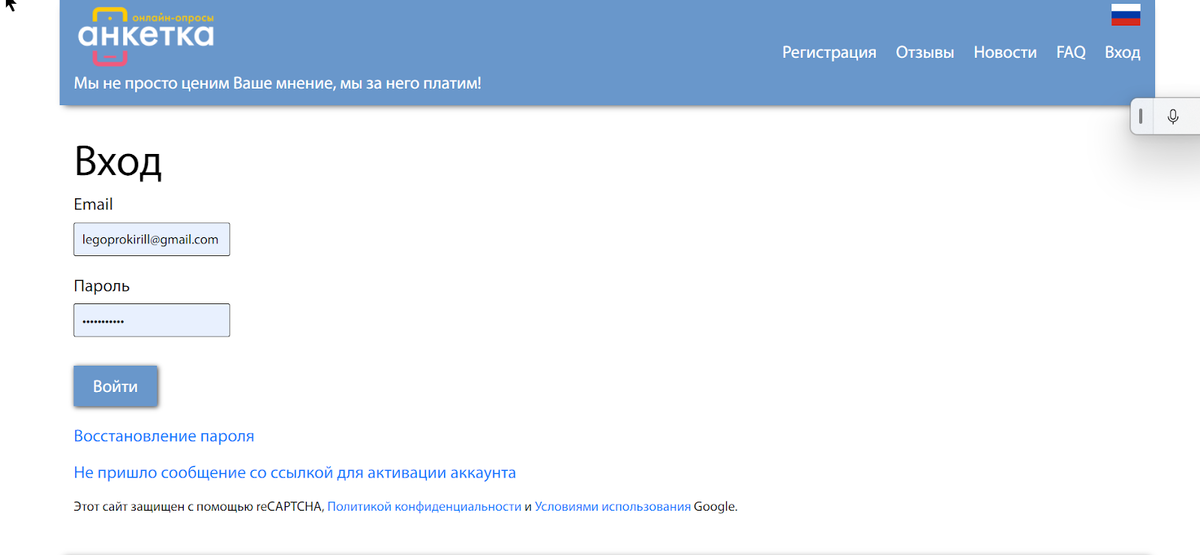1200x555 pixels.
Task: Go to the Новости section
Action: [1005, 53]
